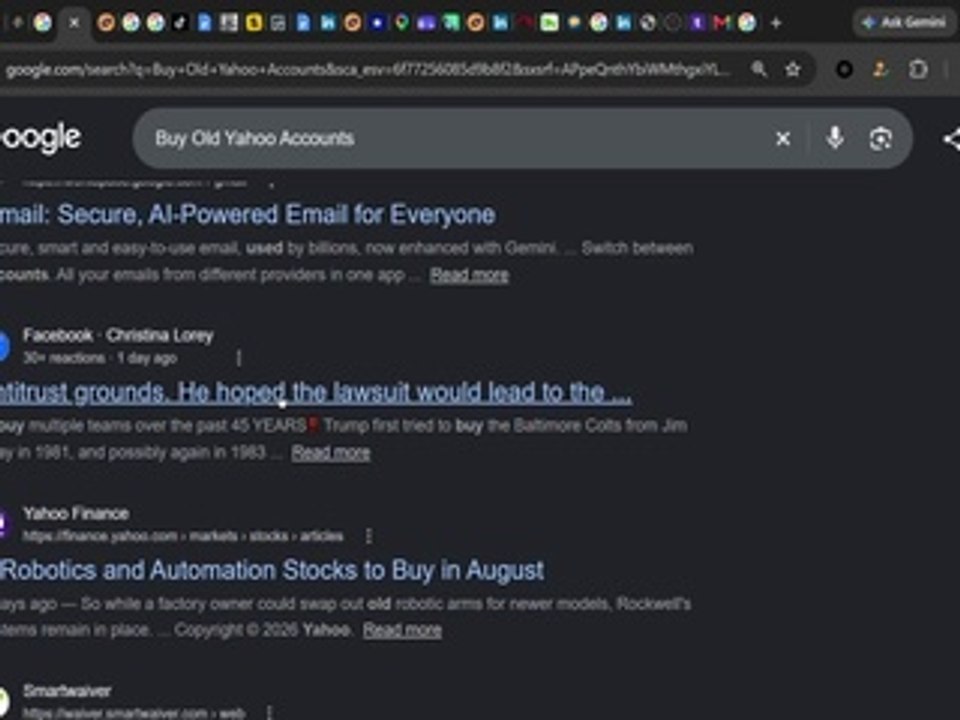Screen dimensions: 960x720
Task: Click the waiver.smartwaiver.com breadcrumb URL
Action: pos(134,713)
